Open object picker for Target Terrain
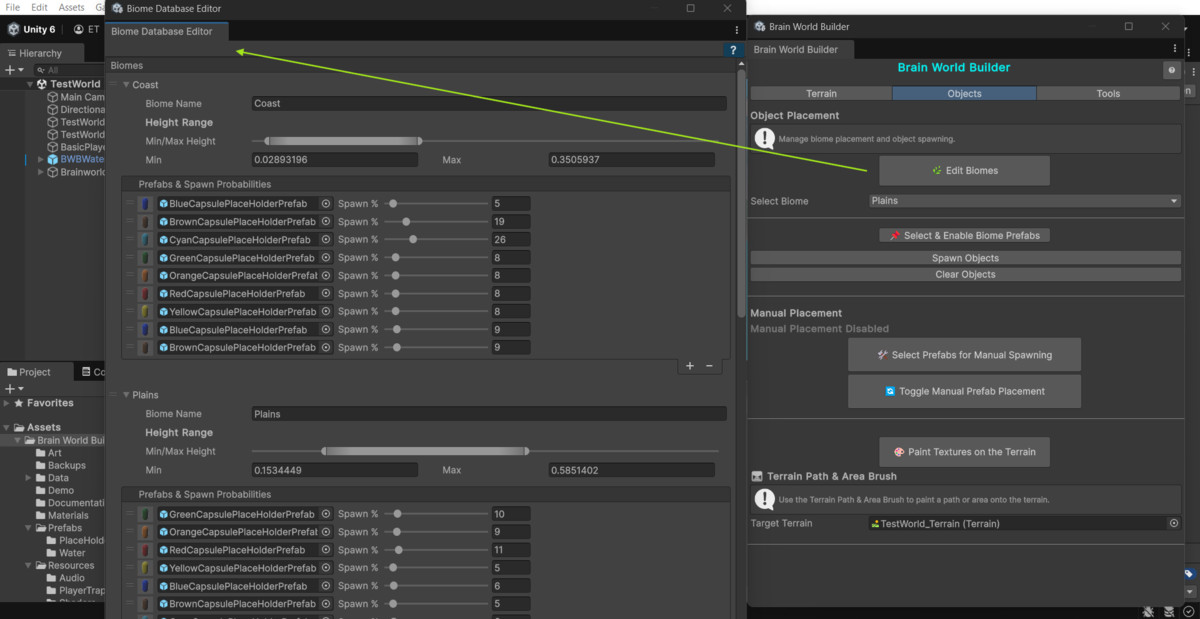The width and height of the screenshot is (1200, 619). pos(1174,523)
